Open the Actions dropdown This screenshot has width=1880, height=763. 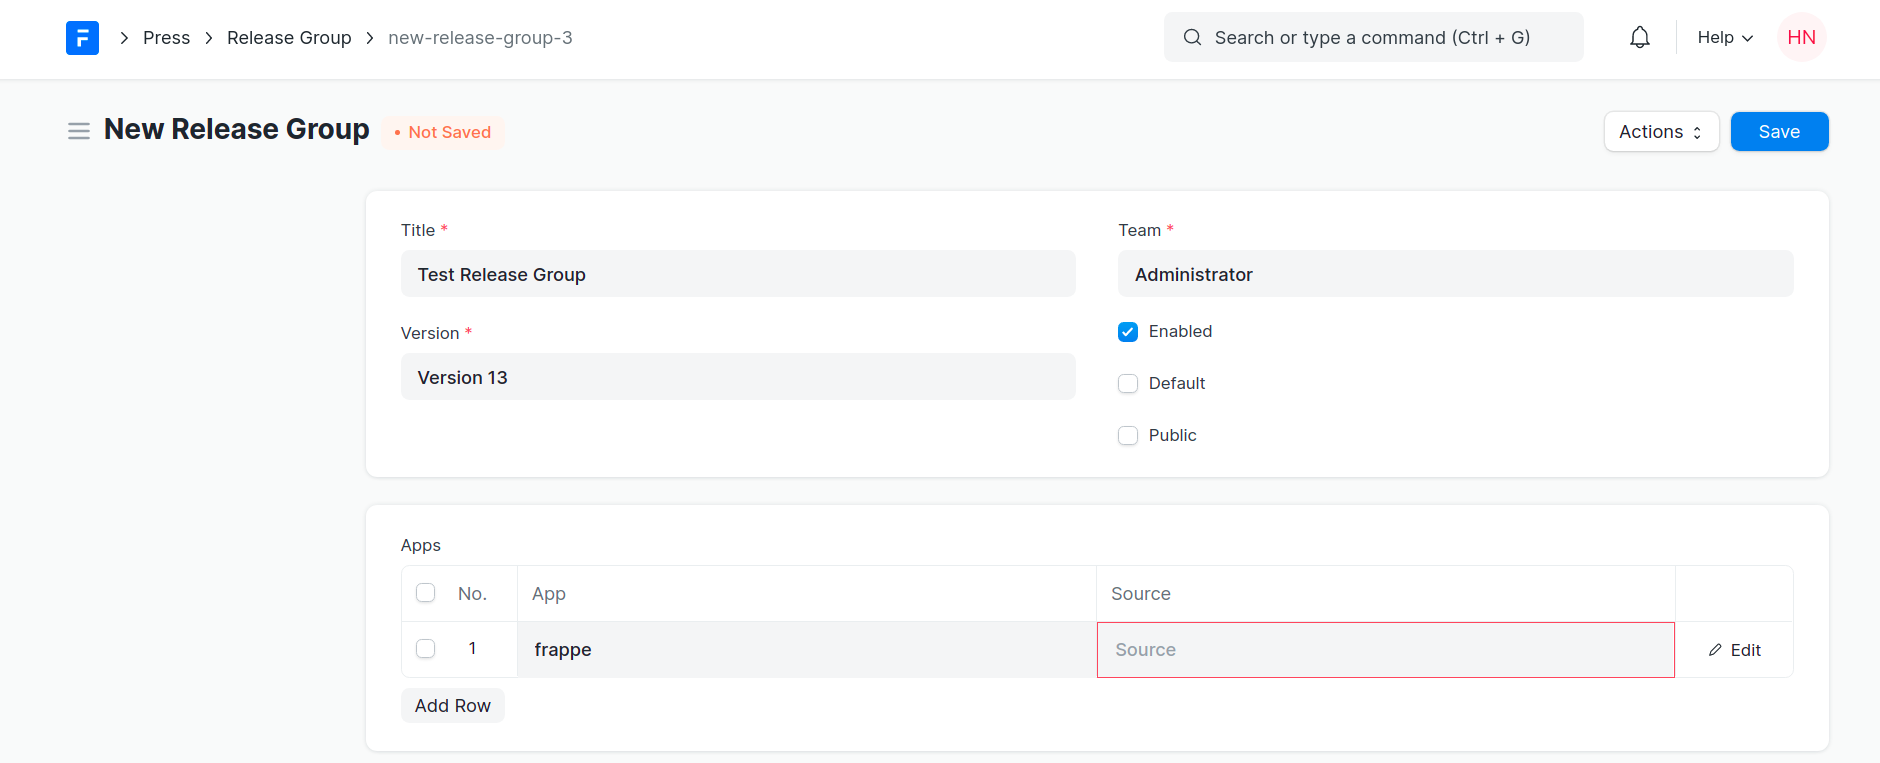point(1660,132)
